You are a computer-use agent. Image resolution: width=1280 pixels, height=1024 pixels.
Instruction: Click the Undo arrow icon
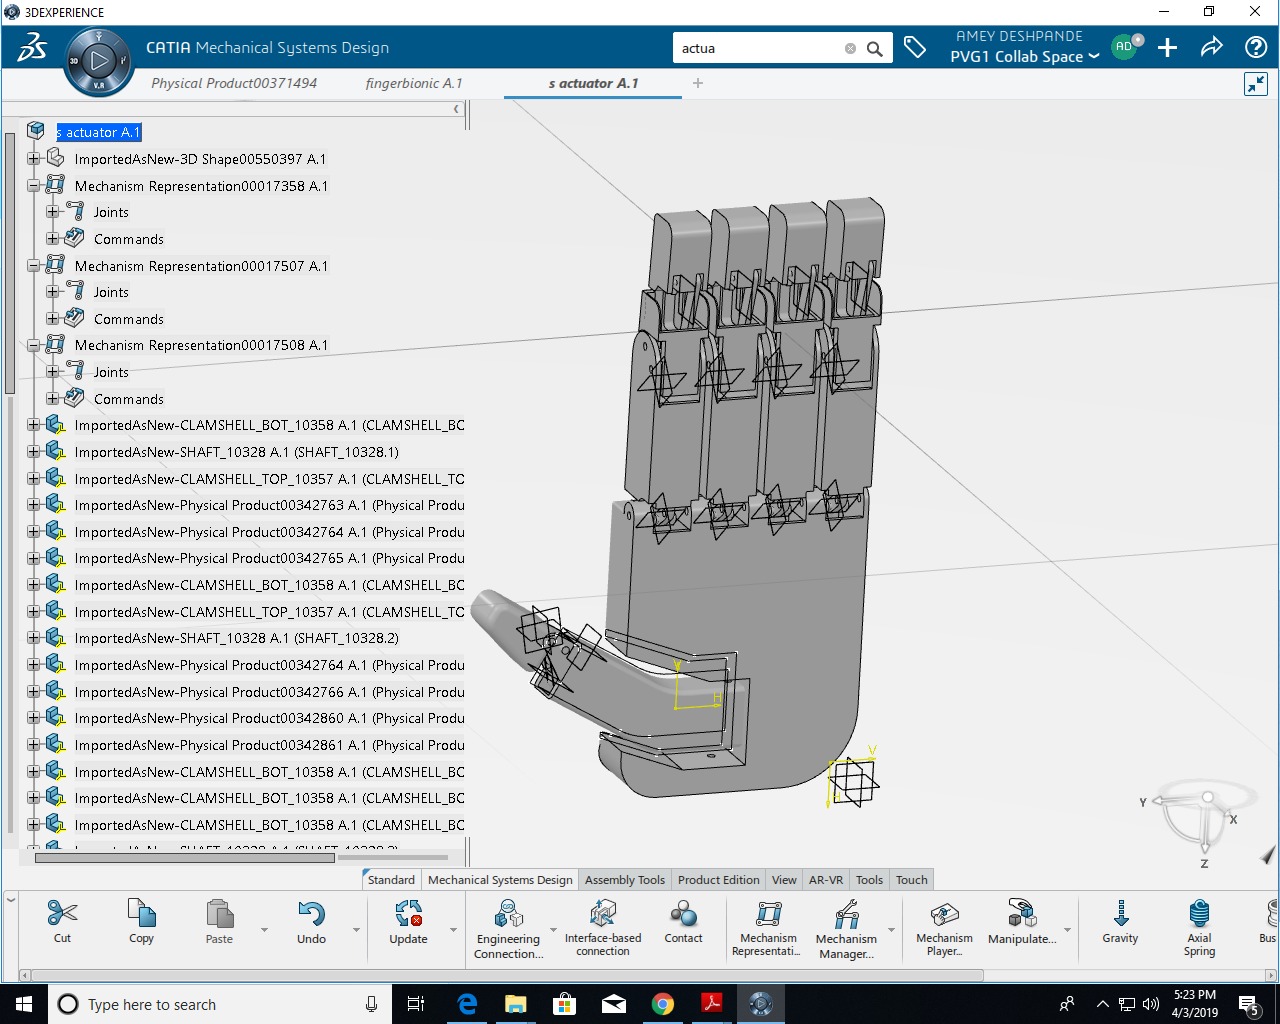(x=311, y=914)
